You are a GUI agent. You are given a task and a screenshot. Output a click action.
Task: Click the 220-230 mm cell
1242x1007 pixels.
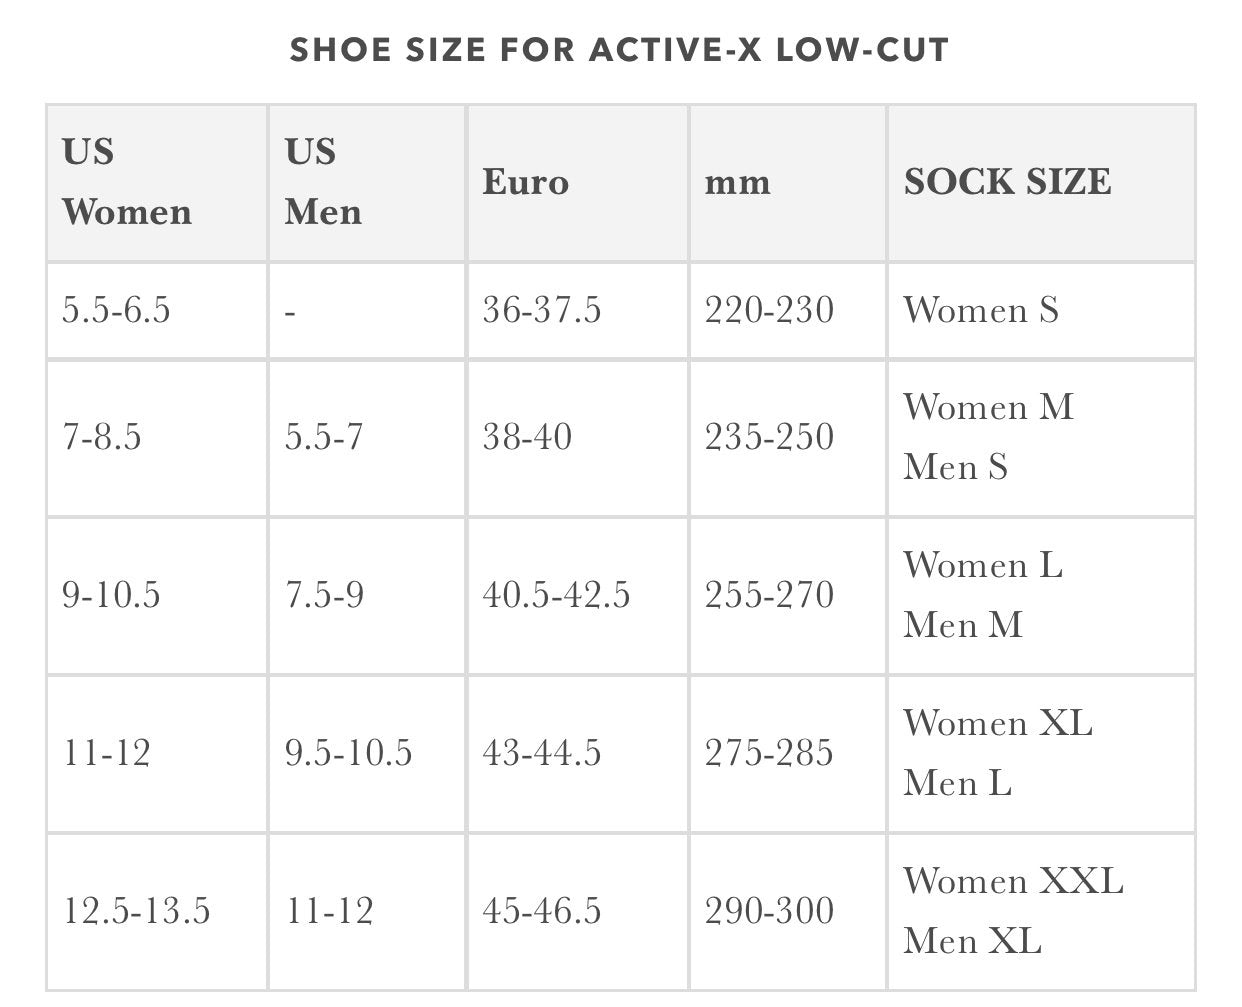[769, 310]
